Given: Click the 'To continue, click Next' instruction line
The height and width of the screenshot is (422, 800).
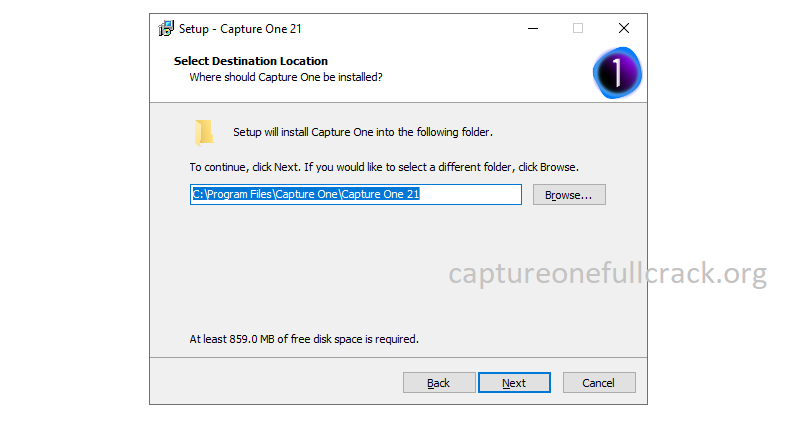Looking at the screenshot, I should (384, 167).
